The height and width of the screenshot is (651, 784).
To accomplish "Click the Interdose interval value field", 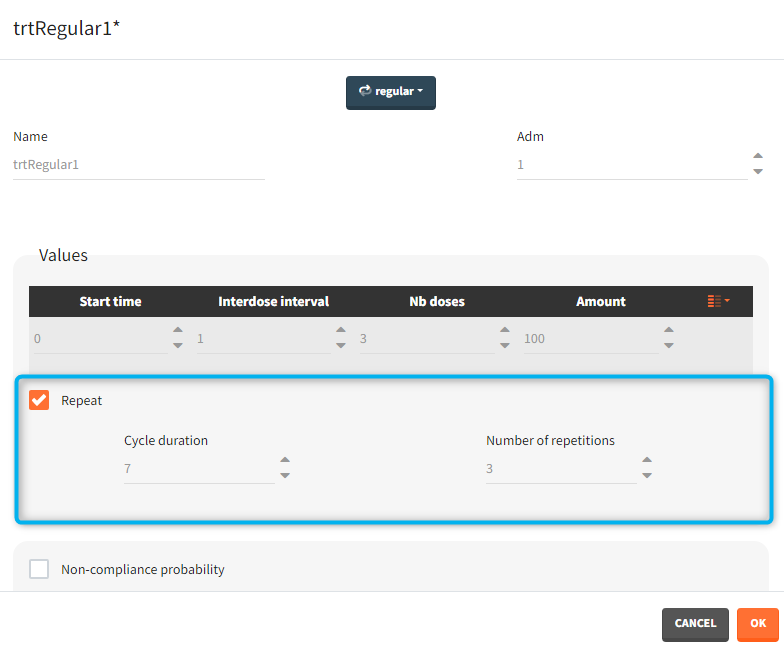I will [262, 339].
